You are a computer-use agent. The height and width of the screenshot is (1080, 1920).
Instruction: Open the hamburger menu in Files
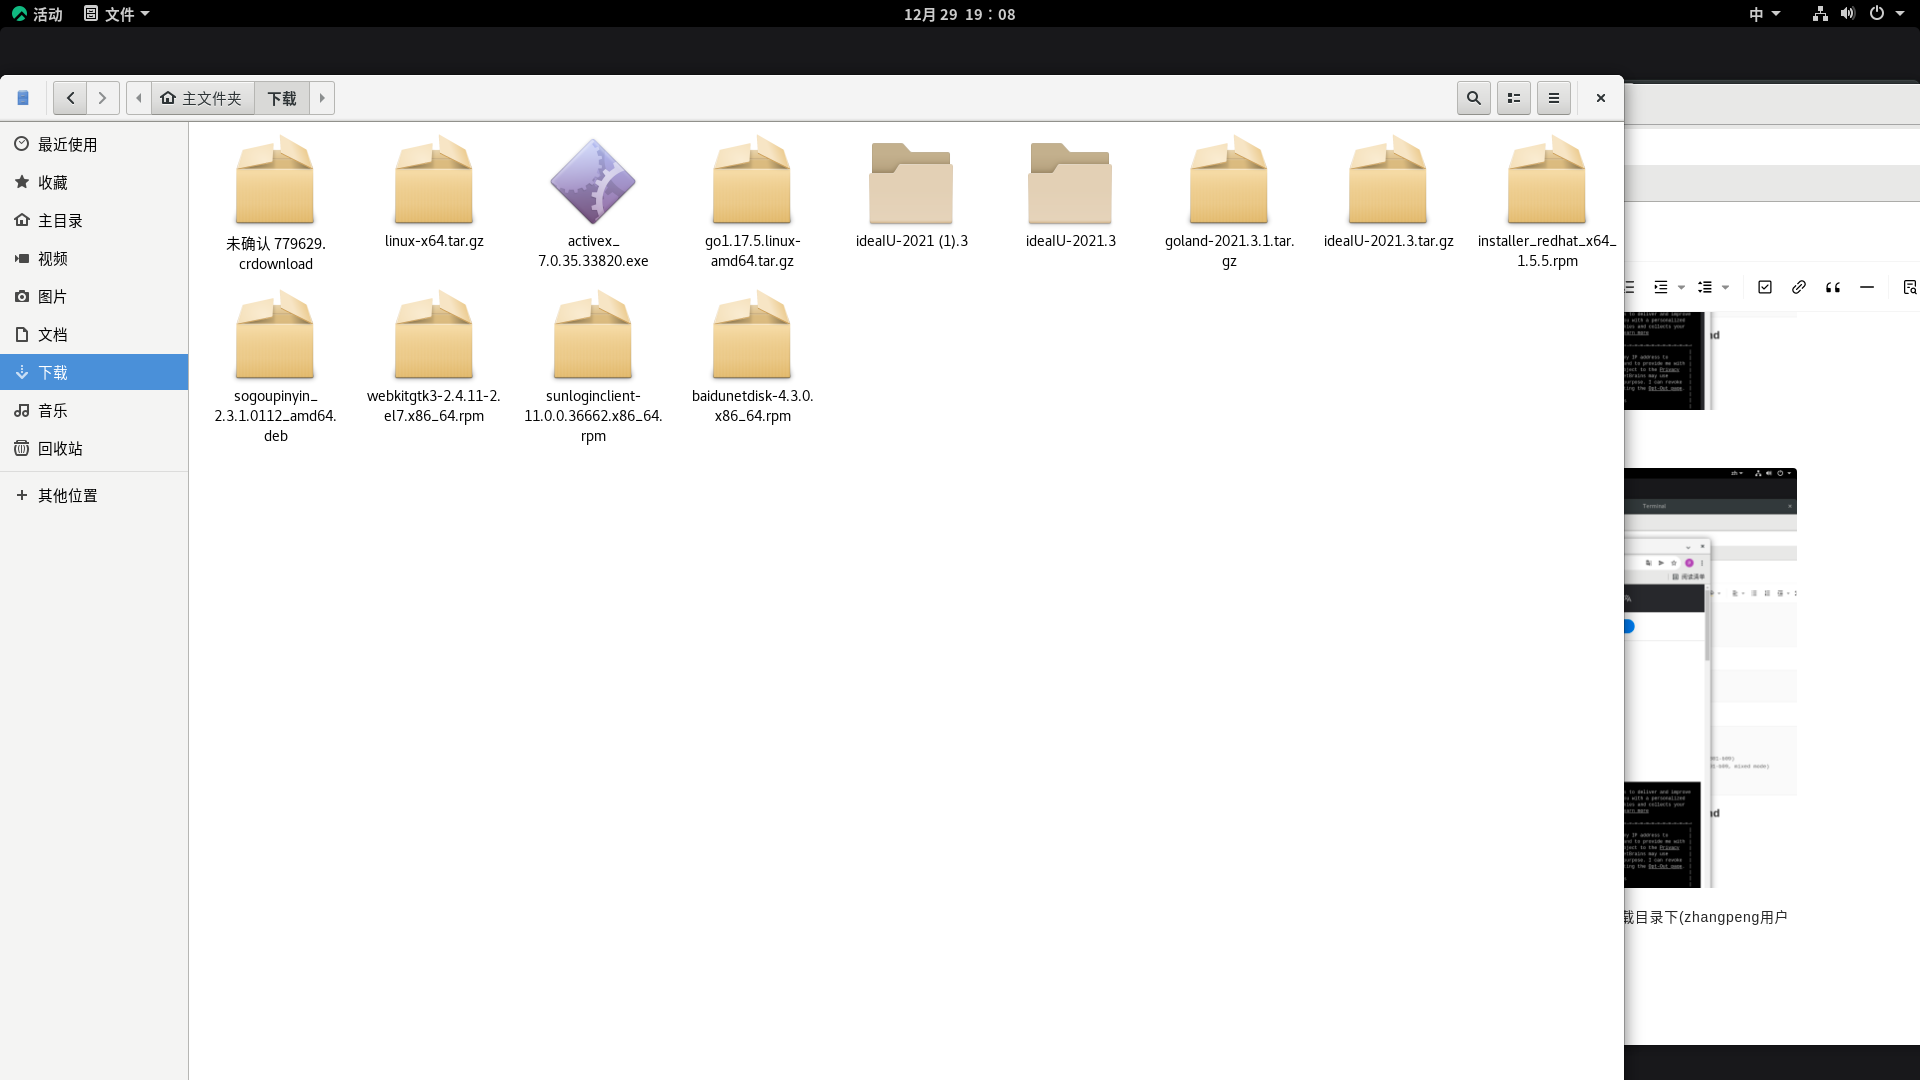[1553, 98]
